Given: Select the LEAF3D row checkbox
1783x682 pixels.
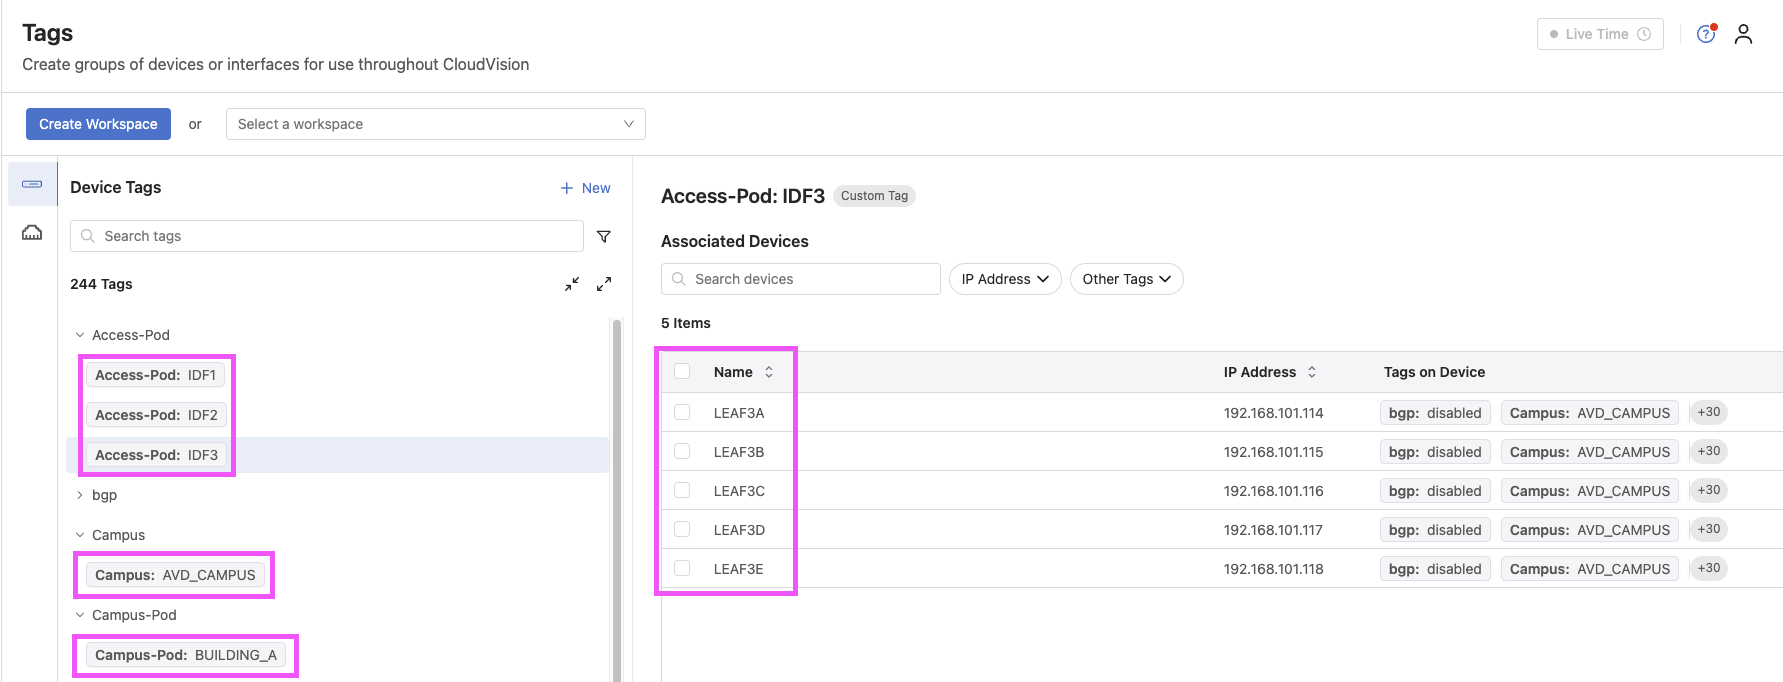Looking at the screenshot, I should click(682, 529).
